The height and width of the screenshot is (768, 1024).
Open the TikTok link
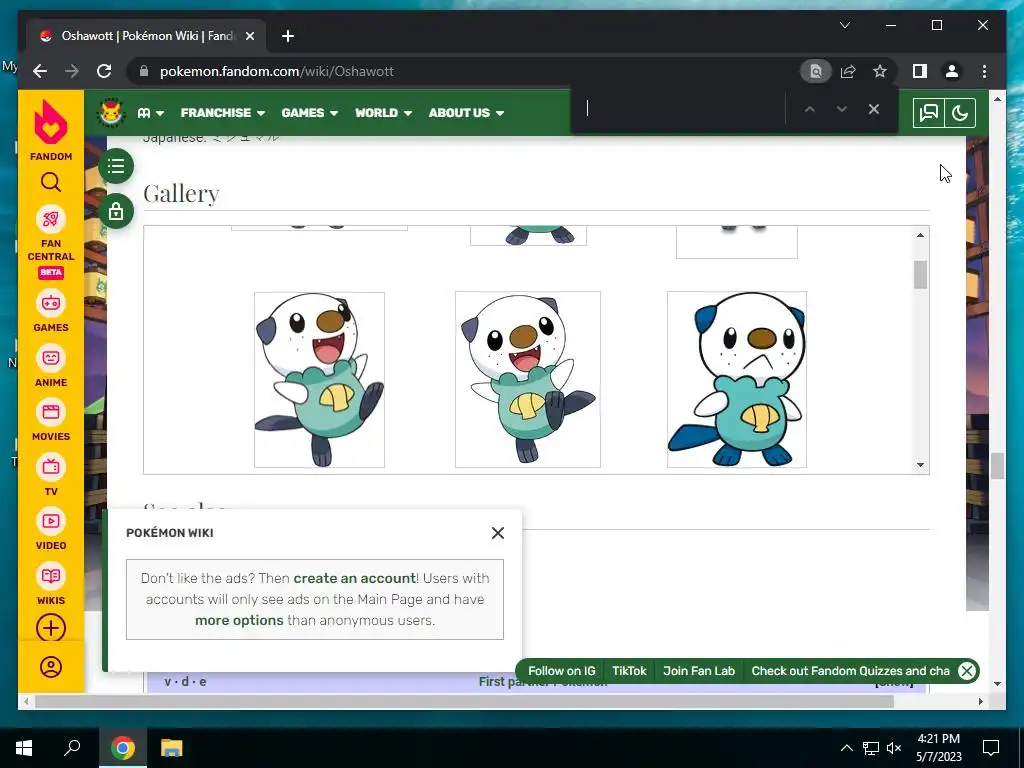point(629,671)
